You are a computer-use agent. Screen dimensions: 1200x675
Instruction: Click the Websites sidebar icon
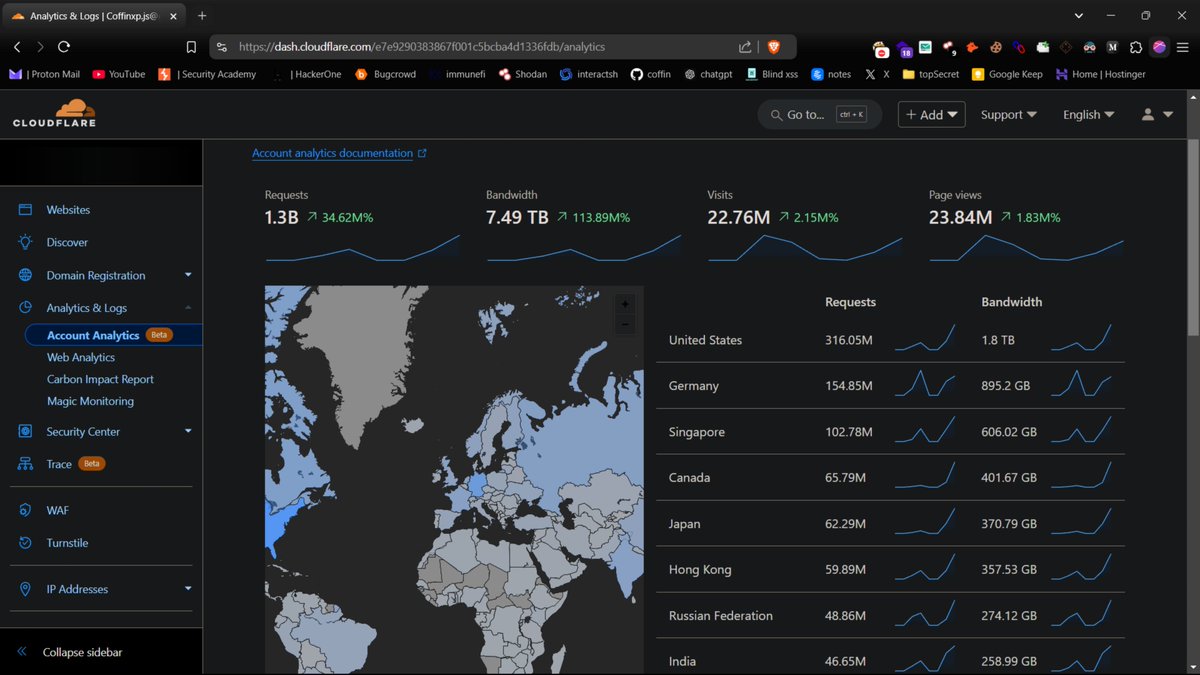click(x=25, y=210)
